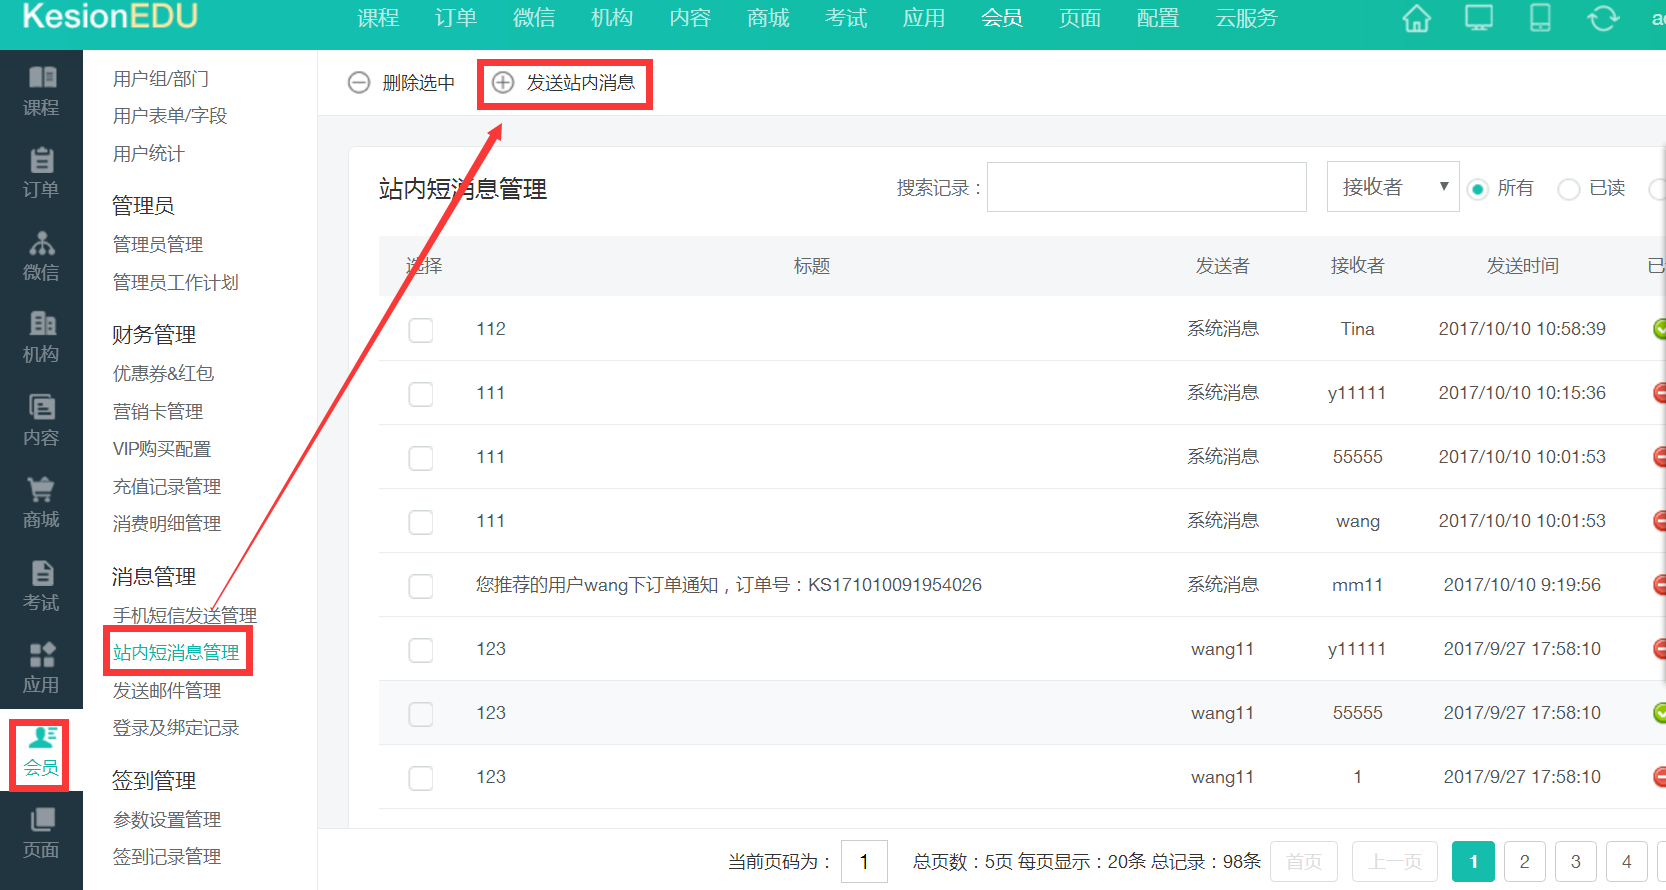Open the 微信 sidebar icon
The width and height of the screenshot is (1666, 890).
(x=41, y=256)
